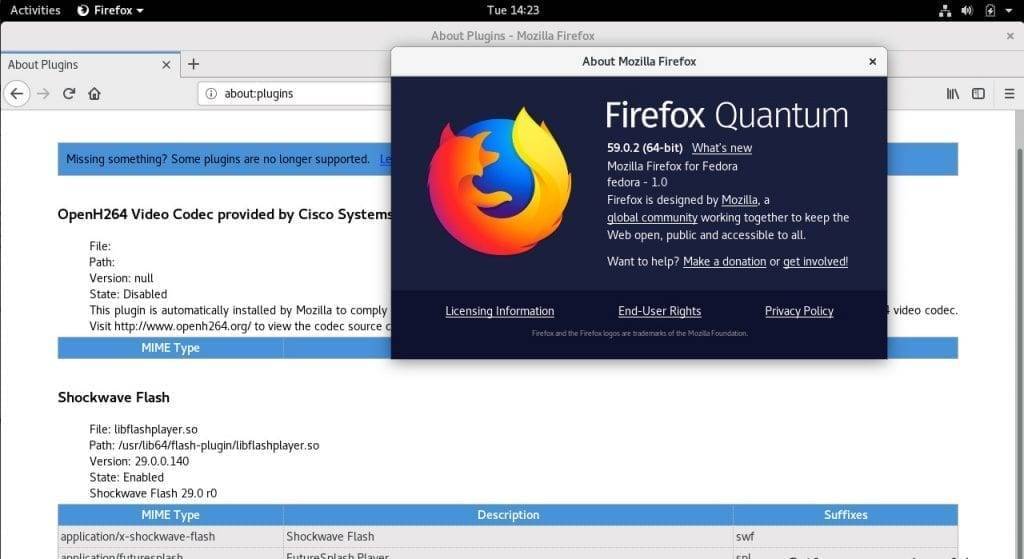1024x559 pixels.
Task: Click the clock showing Tue 14:23
Action: [x=512, y=10]
